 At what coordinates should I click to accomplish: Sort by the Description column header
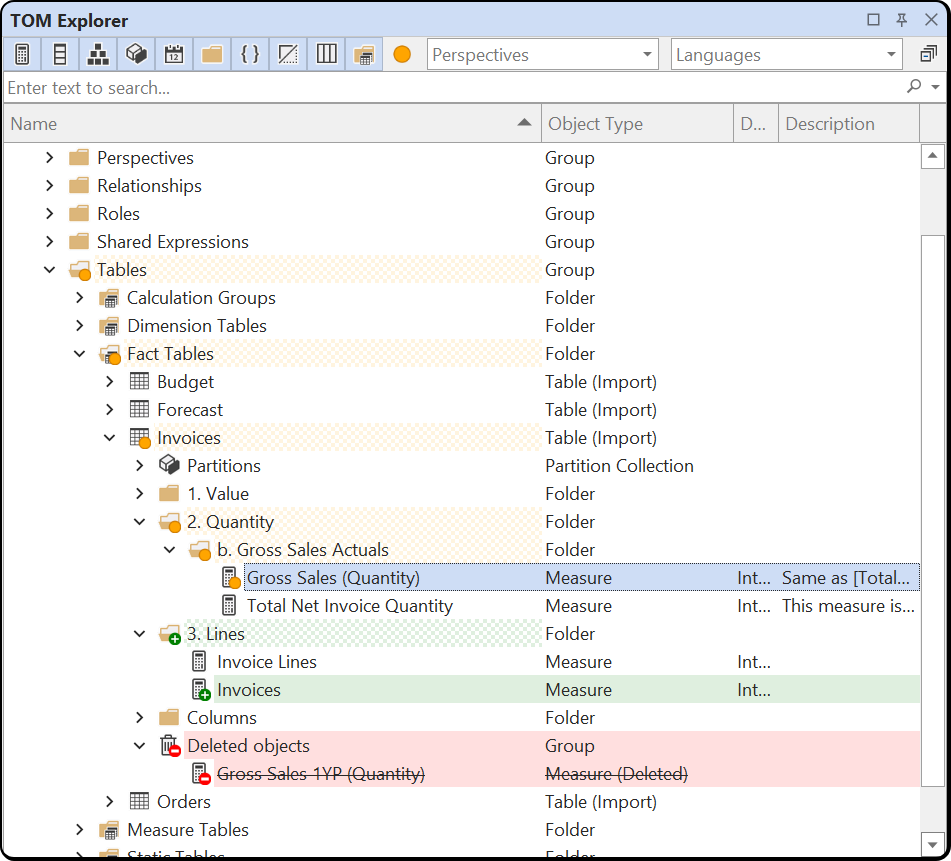849,124
